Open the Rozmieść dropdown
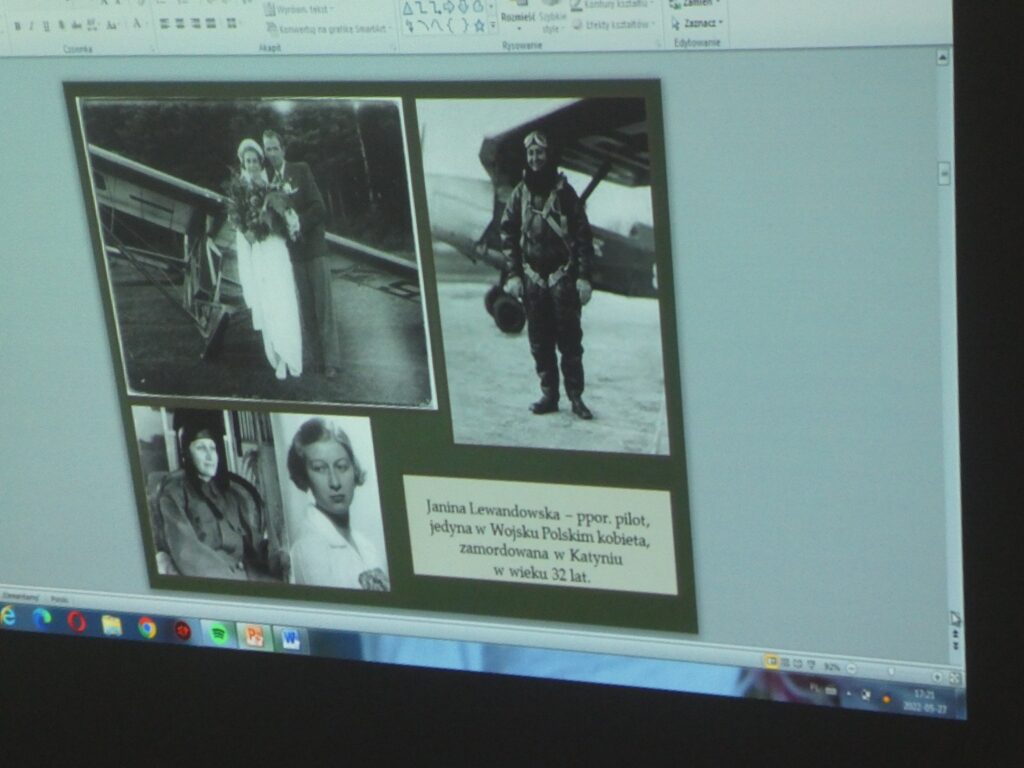 coord(517,19)
